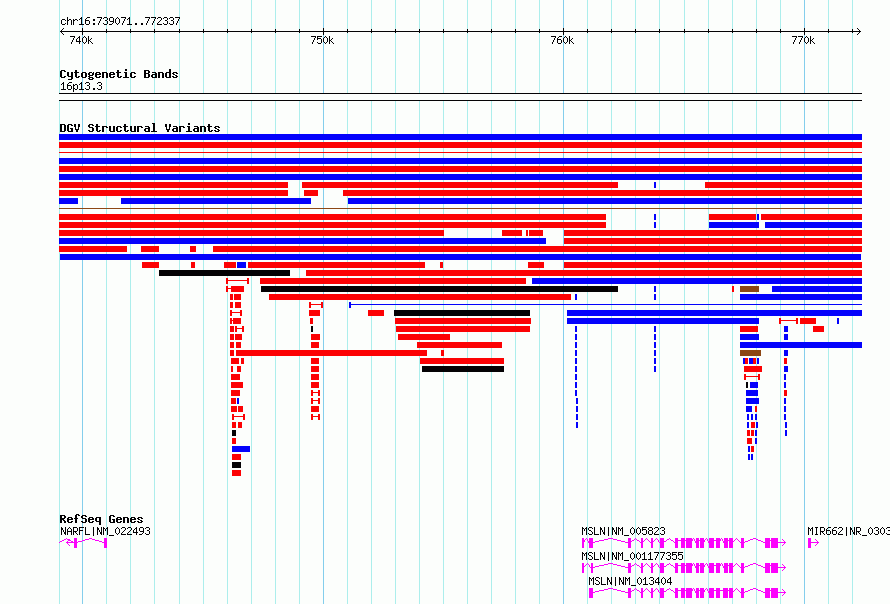Click the left arrowhead of the coordinate ruler
The image size is (890, 604).
(62, 31)
